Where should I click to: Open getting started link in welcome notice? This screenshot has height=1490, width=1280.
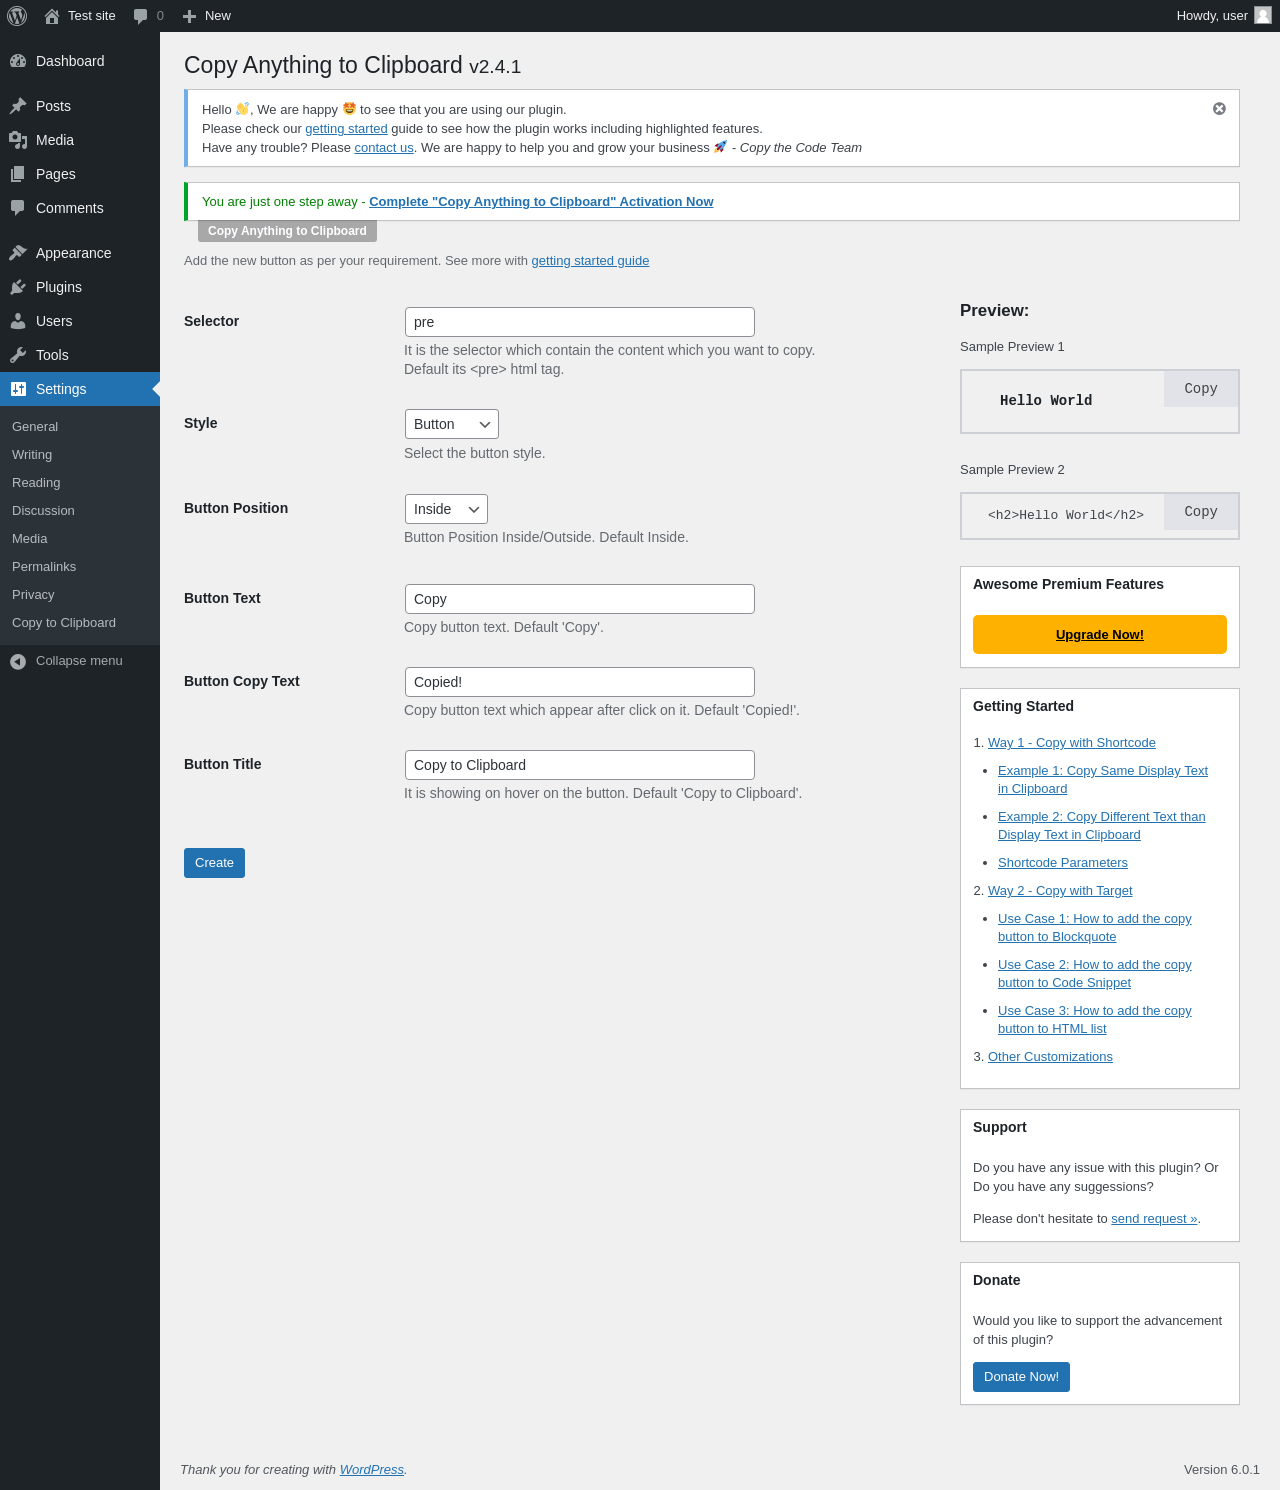[346, 129]
